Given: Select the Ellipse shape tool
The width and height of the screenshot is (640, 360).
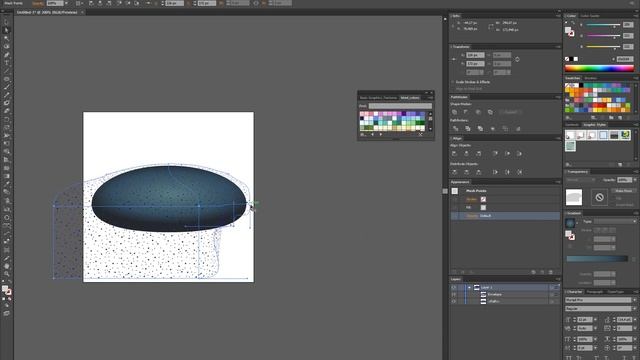Looking at the screenshot, I should point(6,79).
